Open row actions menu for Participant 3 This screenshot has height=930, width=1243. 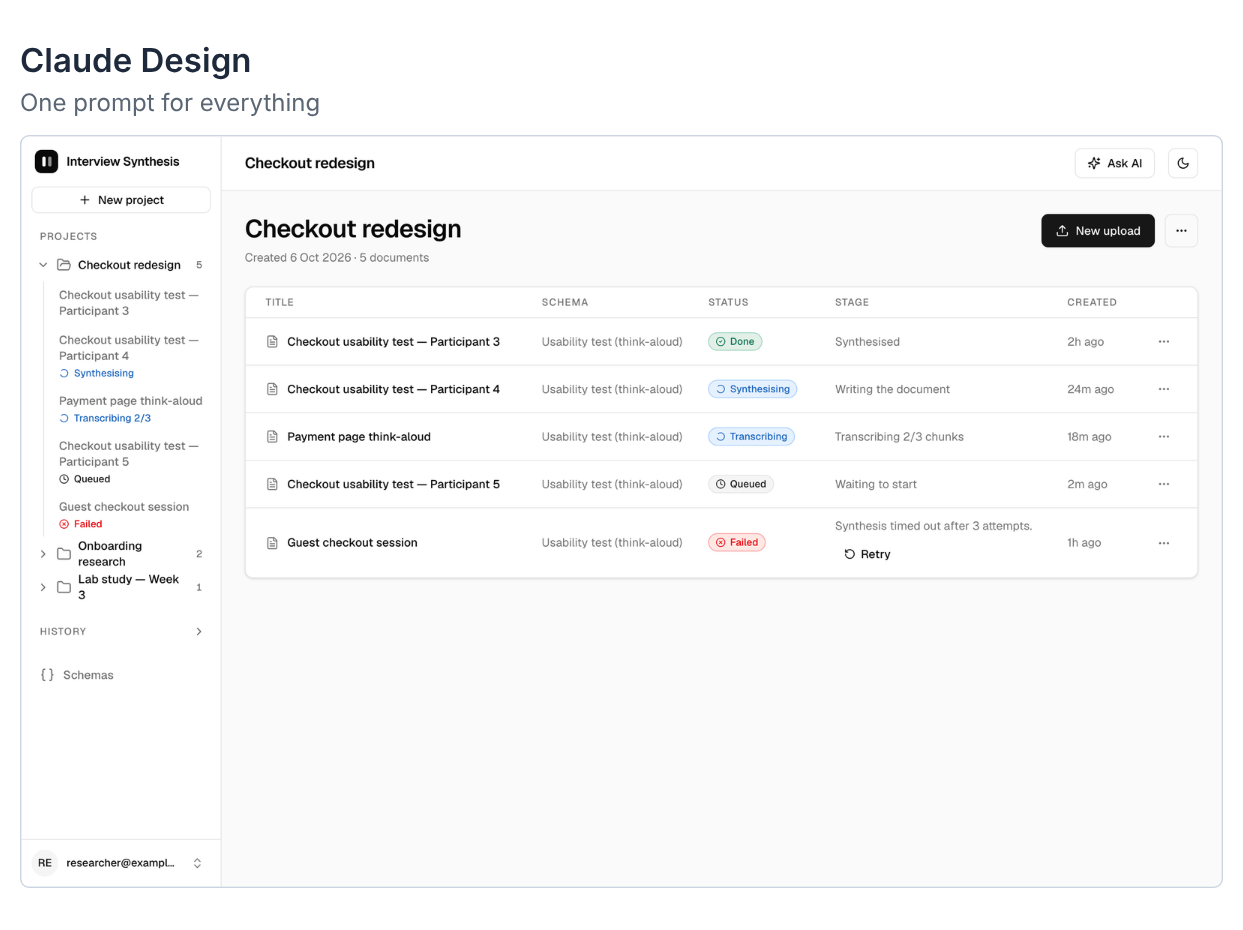click(1164, 342)
